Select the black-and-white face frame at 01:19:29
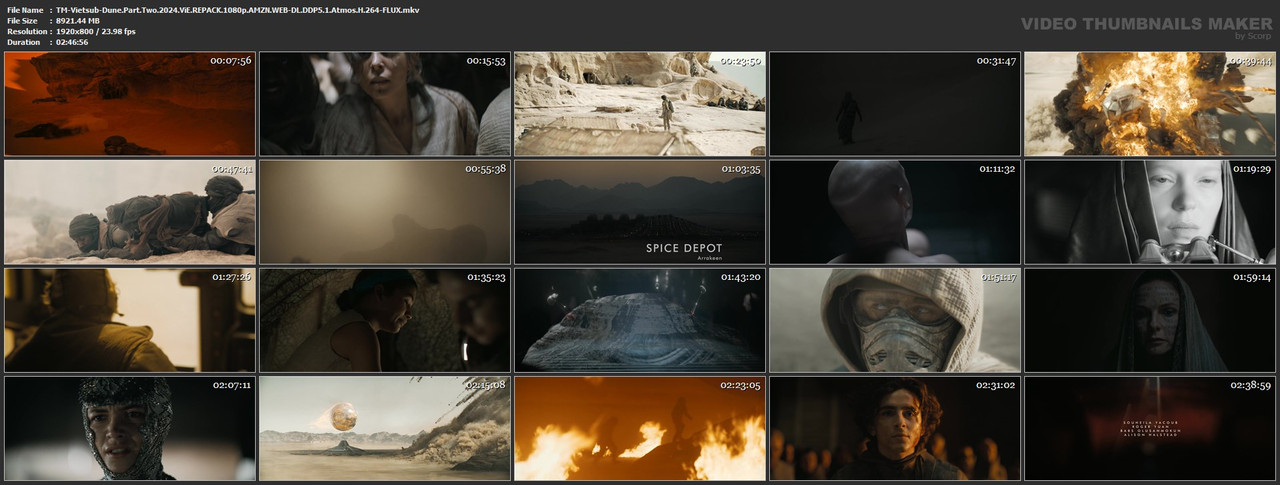This screenshot has height=485, width=1280. 1150,212
